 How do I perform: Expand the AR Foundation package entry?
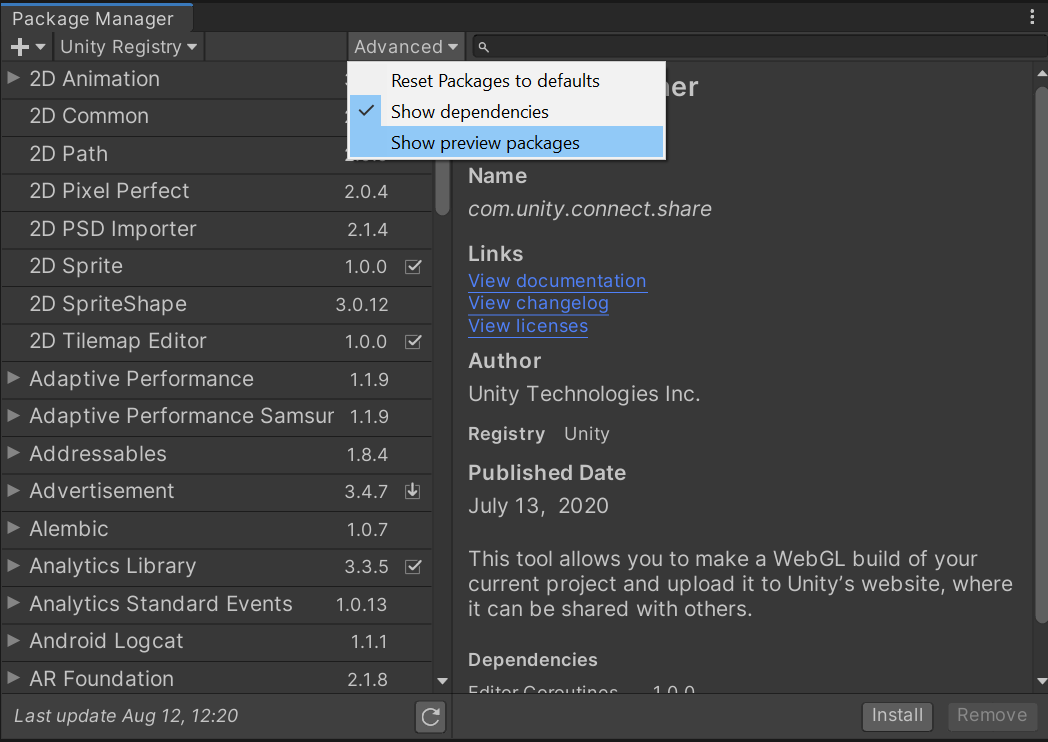point(11,679)
